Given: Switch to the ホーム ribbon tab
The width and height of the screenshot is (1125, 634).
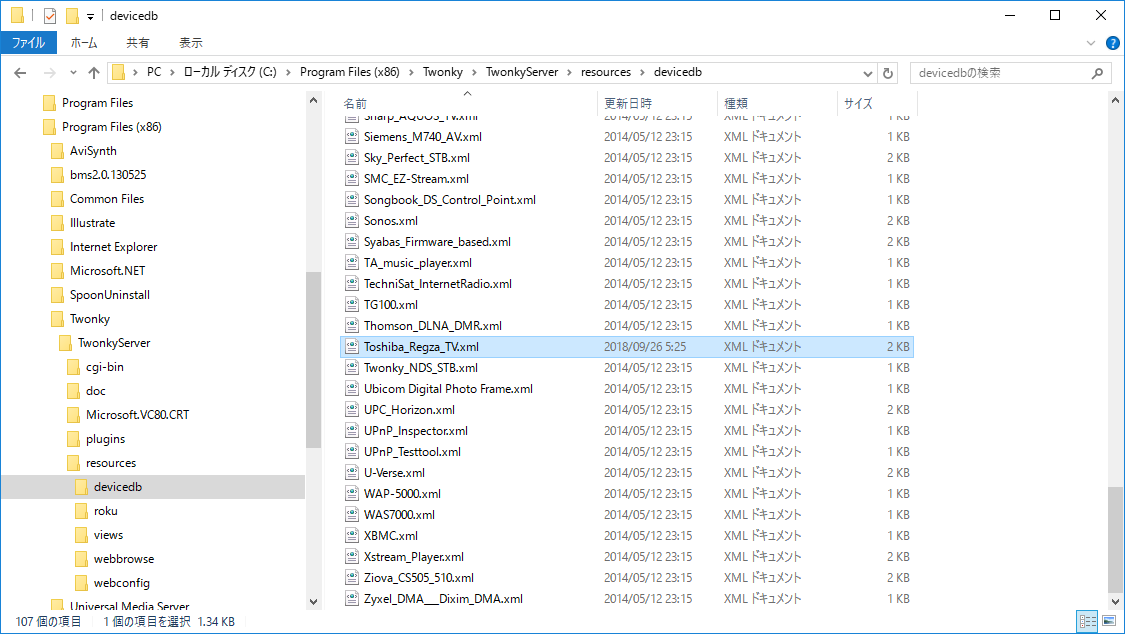Looking at the screenshot, I should click(x=84, y=43).
